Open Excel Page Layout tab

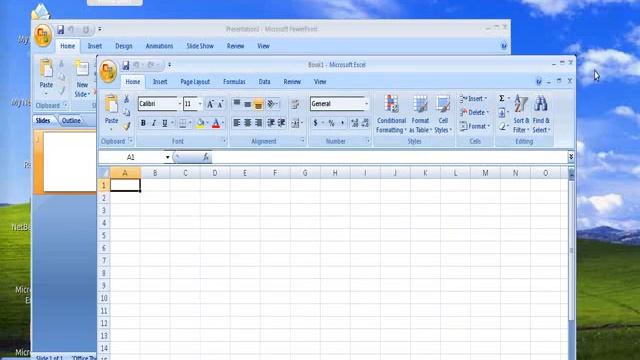tap(195, 82)
